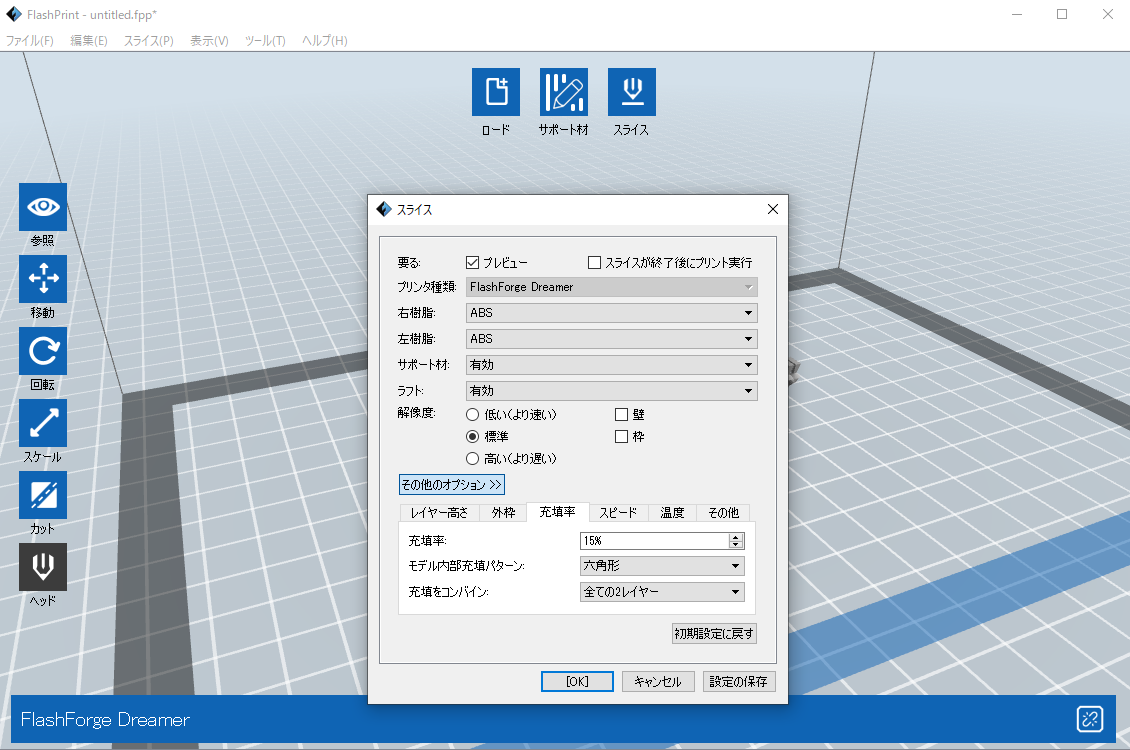1130x750 pixels.
Task: Click the [OK] button
Action: coord(577,682)
